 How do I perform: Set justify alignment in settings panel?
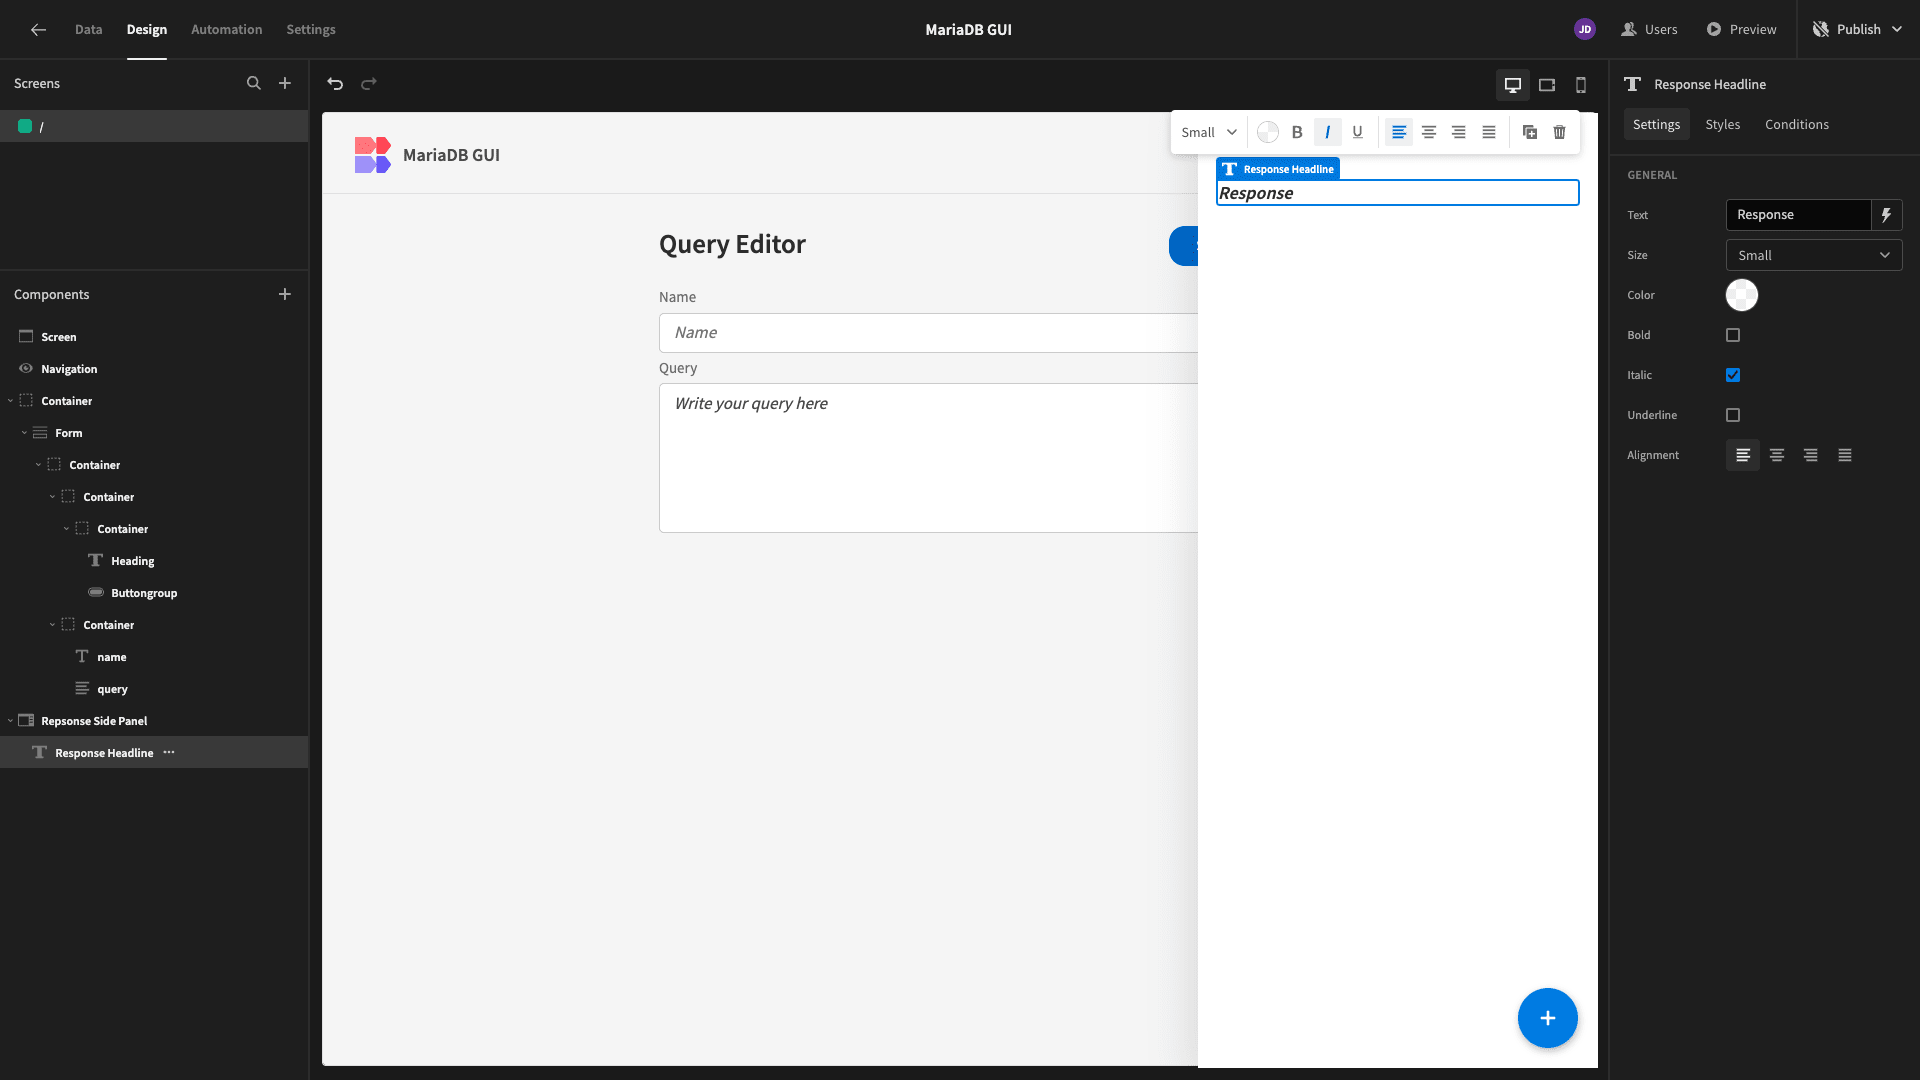pos(1845,455)
